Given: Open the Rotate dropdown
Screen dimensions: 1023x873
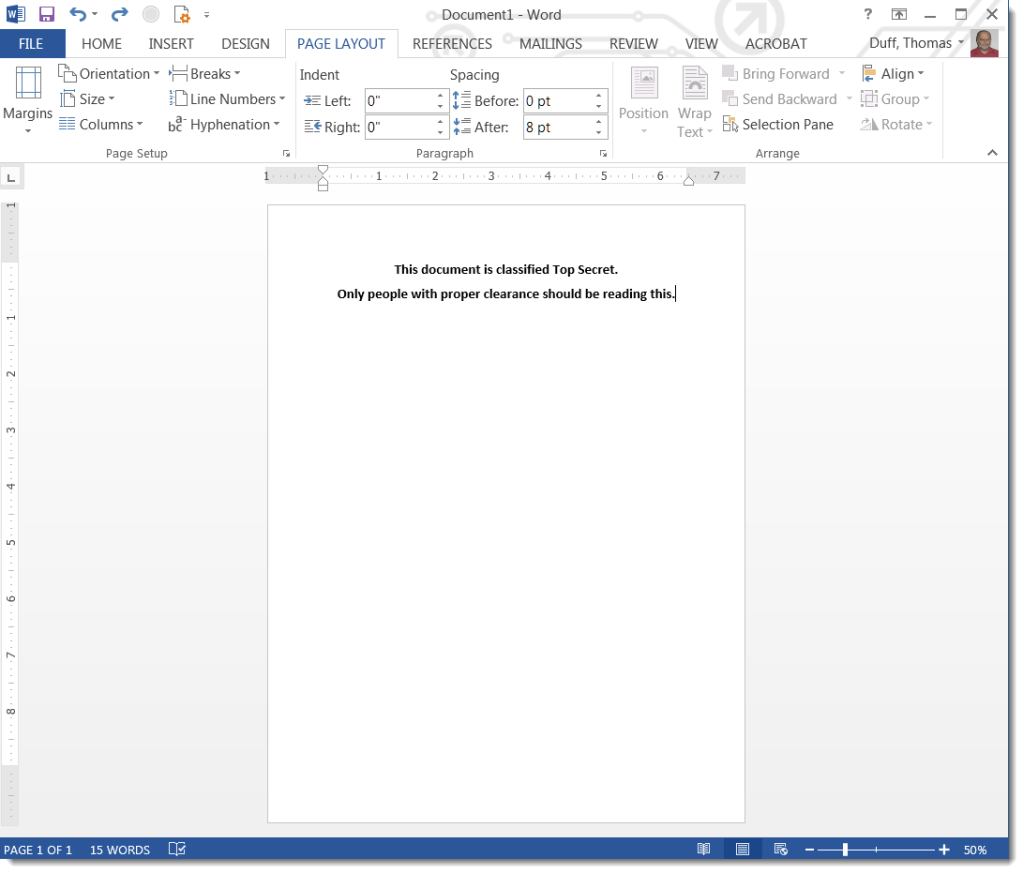Looking at the screenshot, I should (897, 124).
